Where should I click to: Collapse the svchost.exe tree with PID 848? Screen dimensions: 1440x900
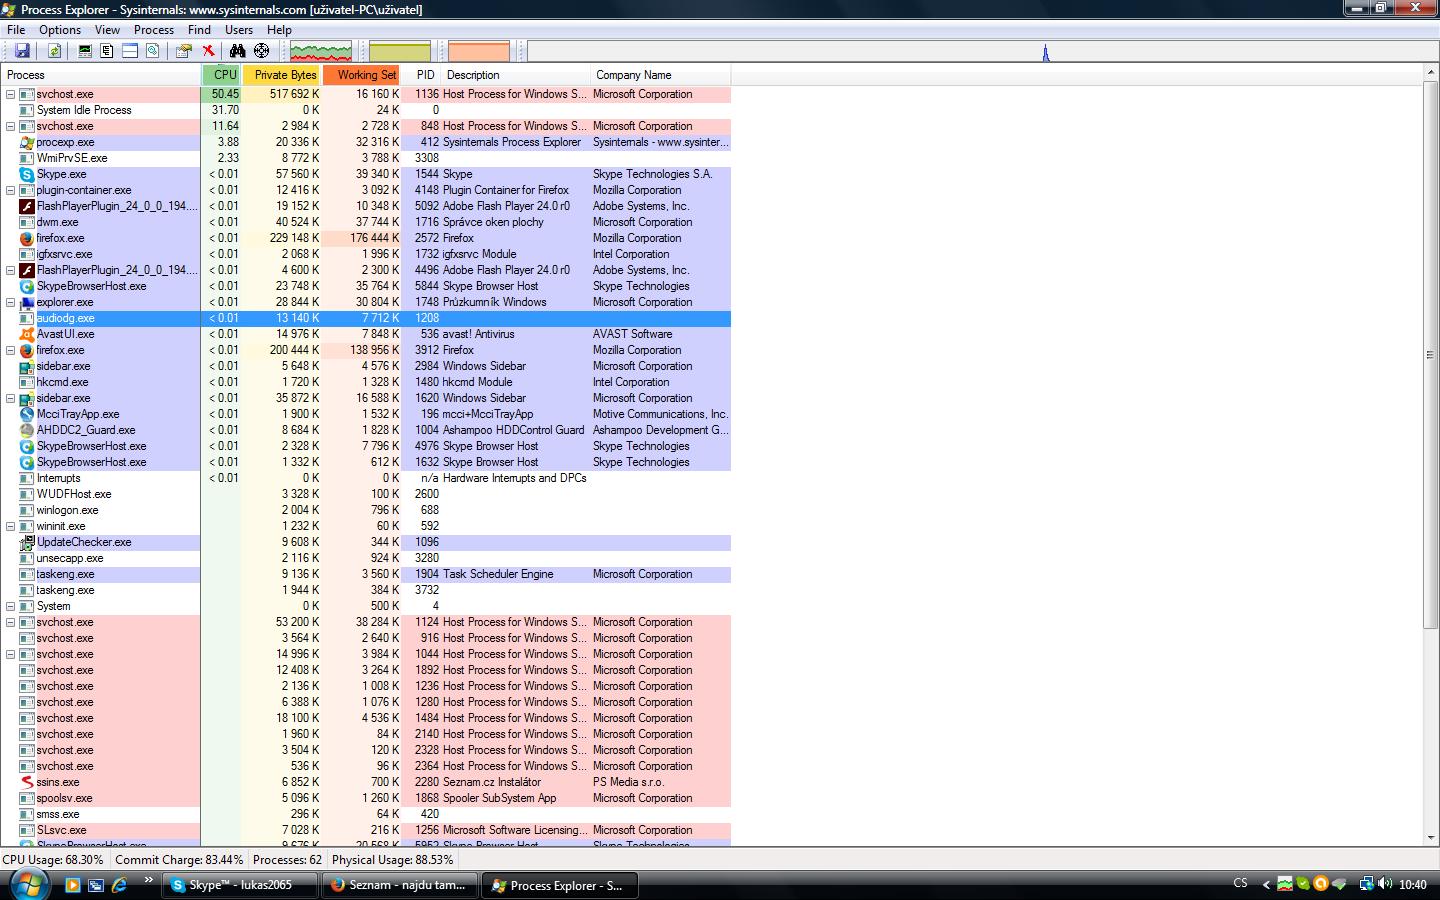[x=11, y=126]
